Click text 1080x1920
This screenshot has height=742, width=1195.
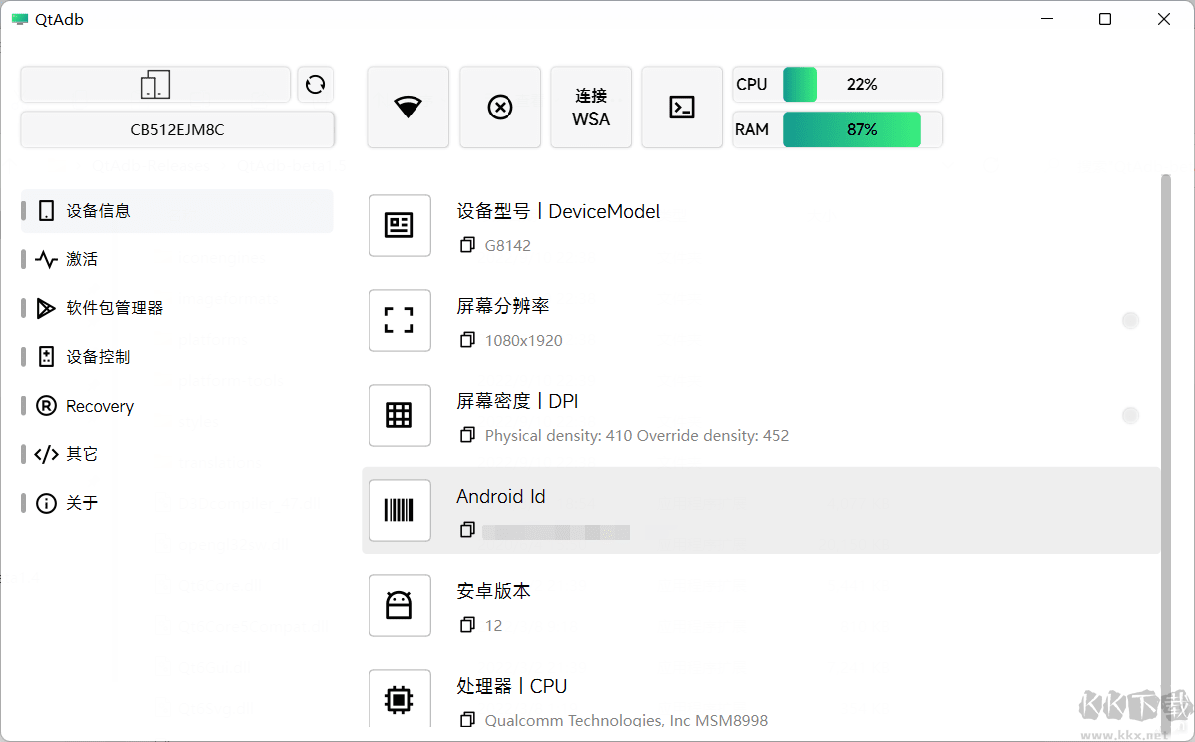pos(524,341)
